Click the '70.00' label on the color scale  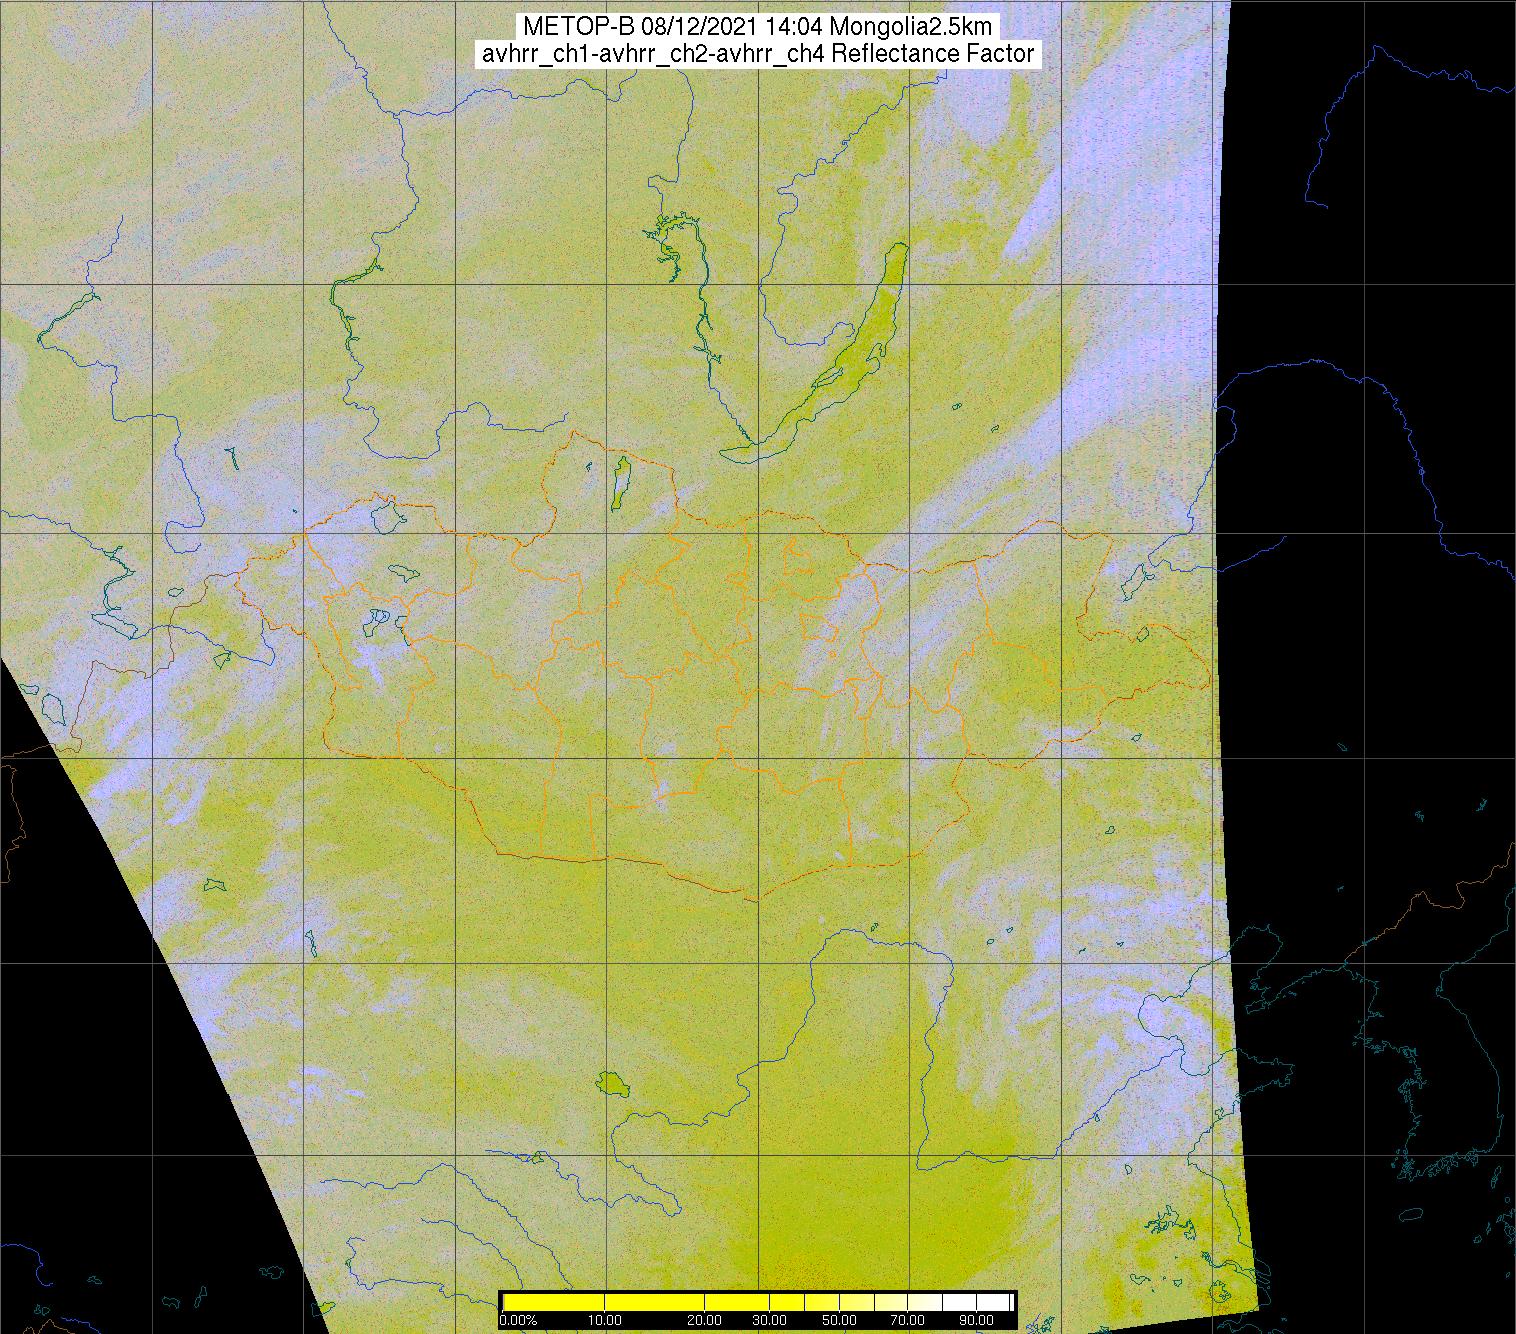pyautogui.click(x=907, y=1320)
